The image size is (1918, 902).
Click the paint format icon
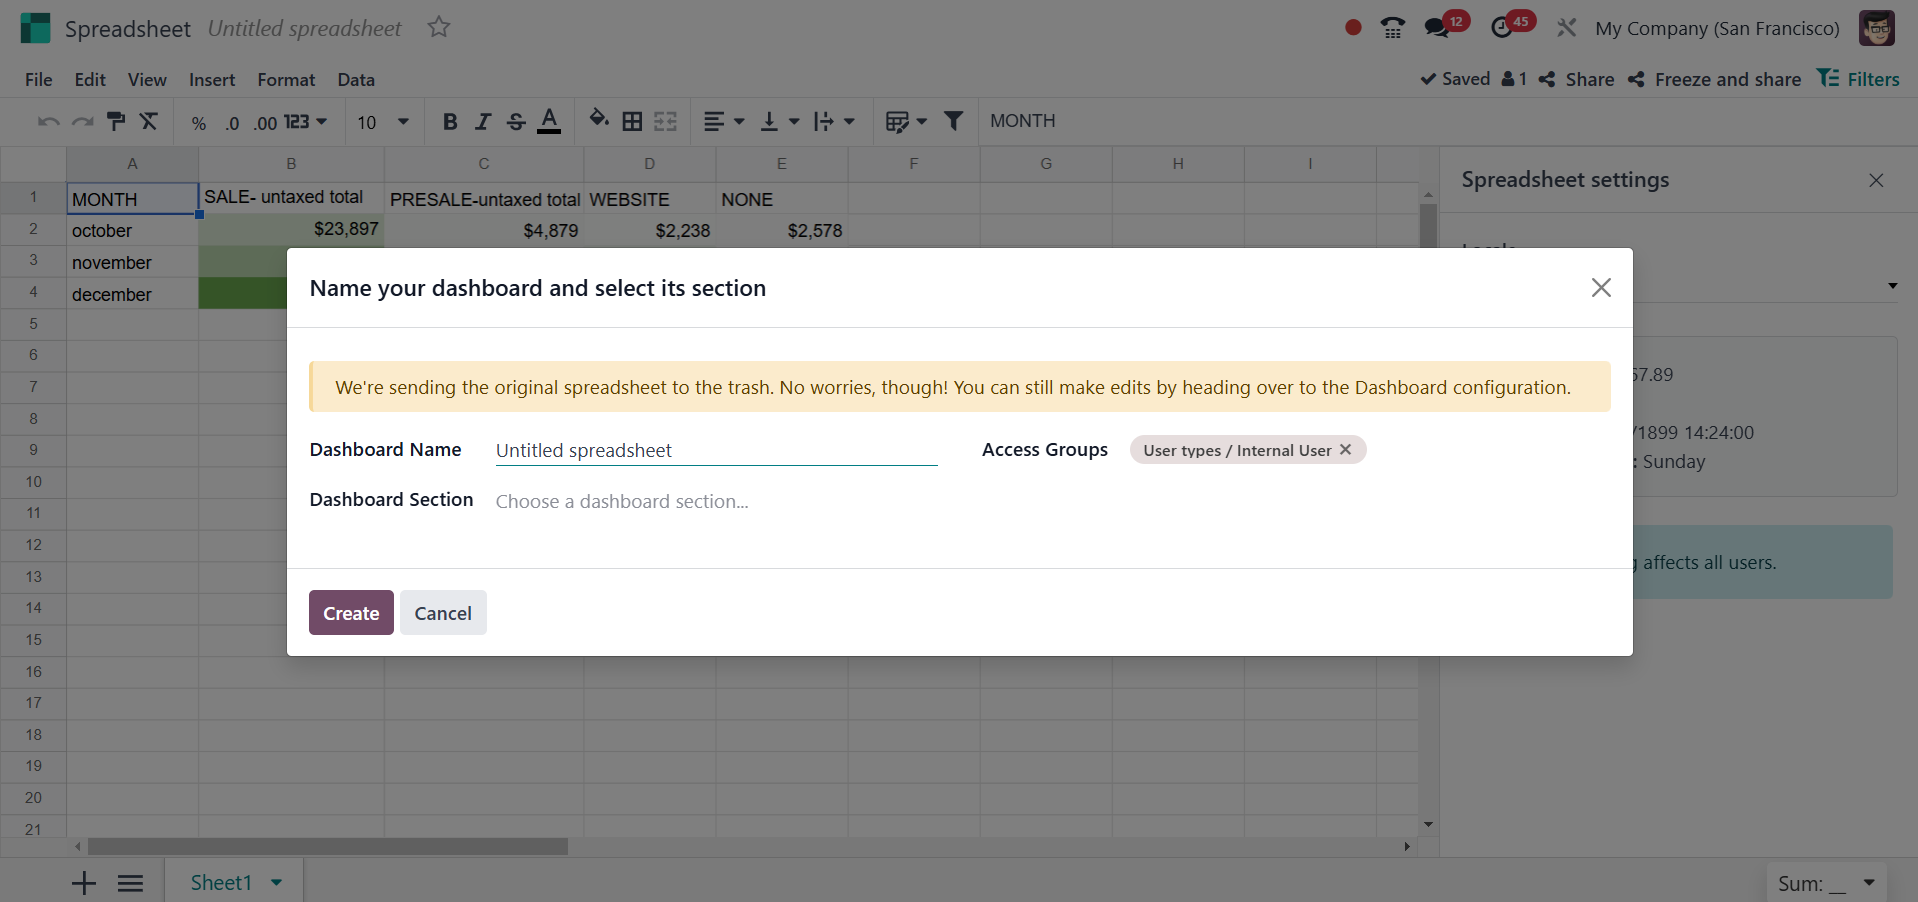[x=116, y=122]
